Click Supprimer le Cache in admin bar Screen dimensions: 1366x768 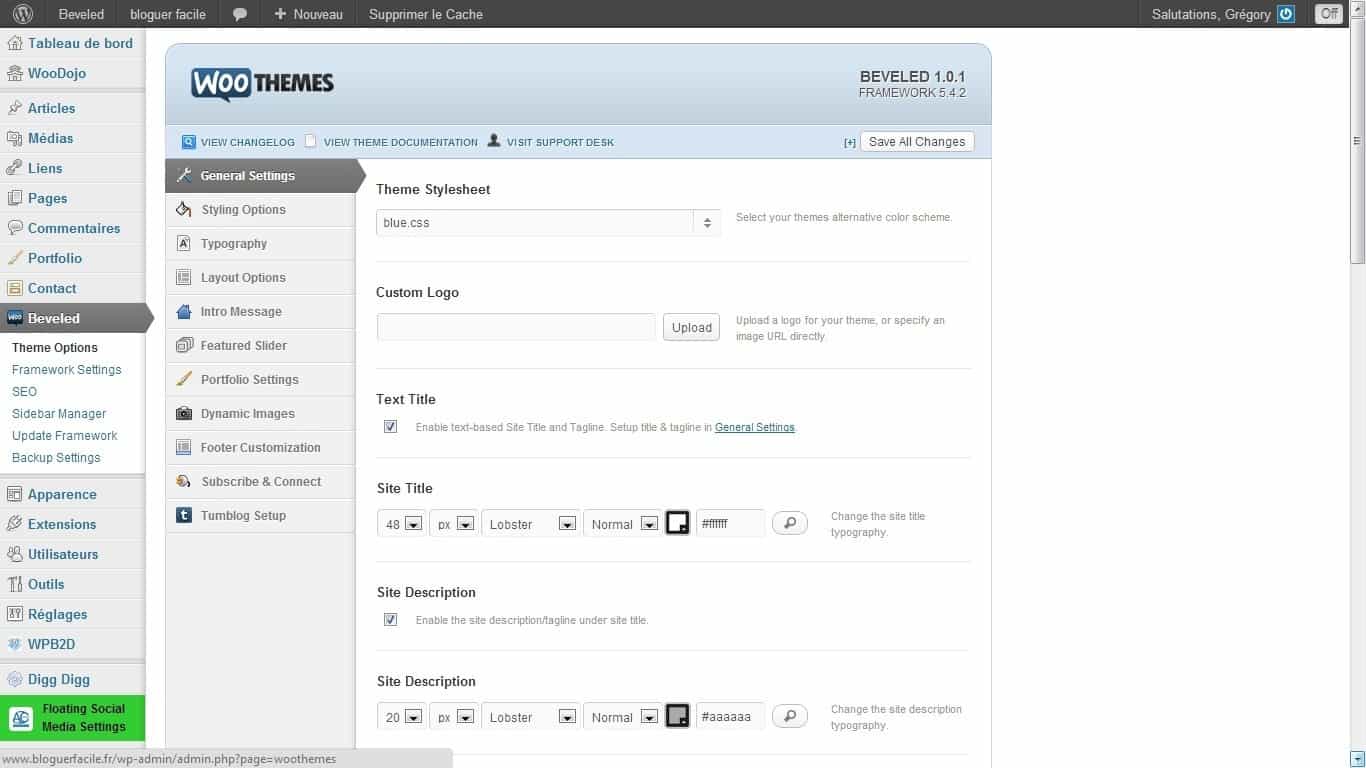click(426, 14)
